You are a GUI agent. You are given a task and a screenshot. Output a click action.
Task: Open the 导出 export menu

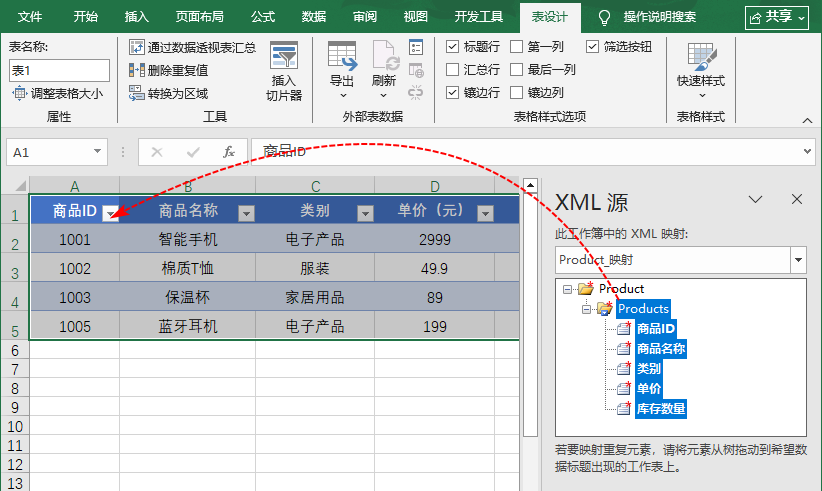(342, 71)
